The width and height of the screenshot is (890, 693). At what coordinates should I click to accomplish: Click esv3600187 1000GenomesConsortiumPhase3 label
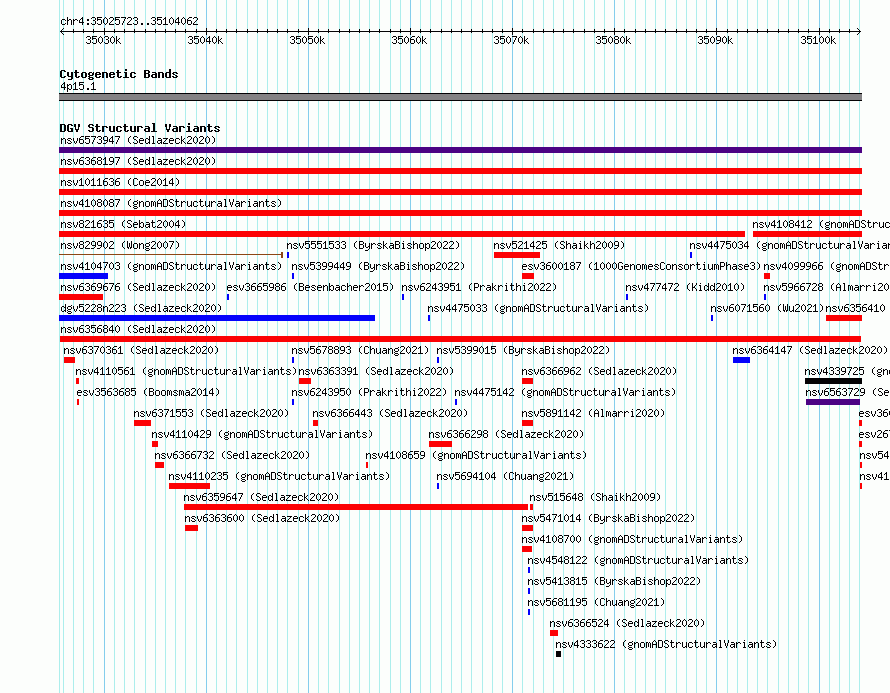tap(641, 266)
